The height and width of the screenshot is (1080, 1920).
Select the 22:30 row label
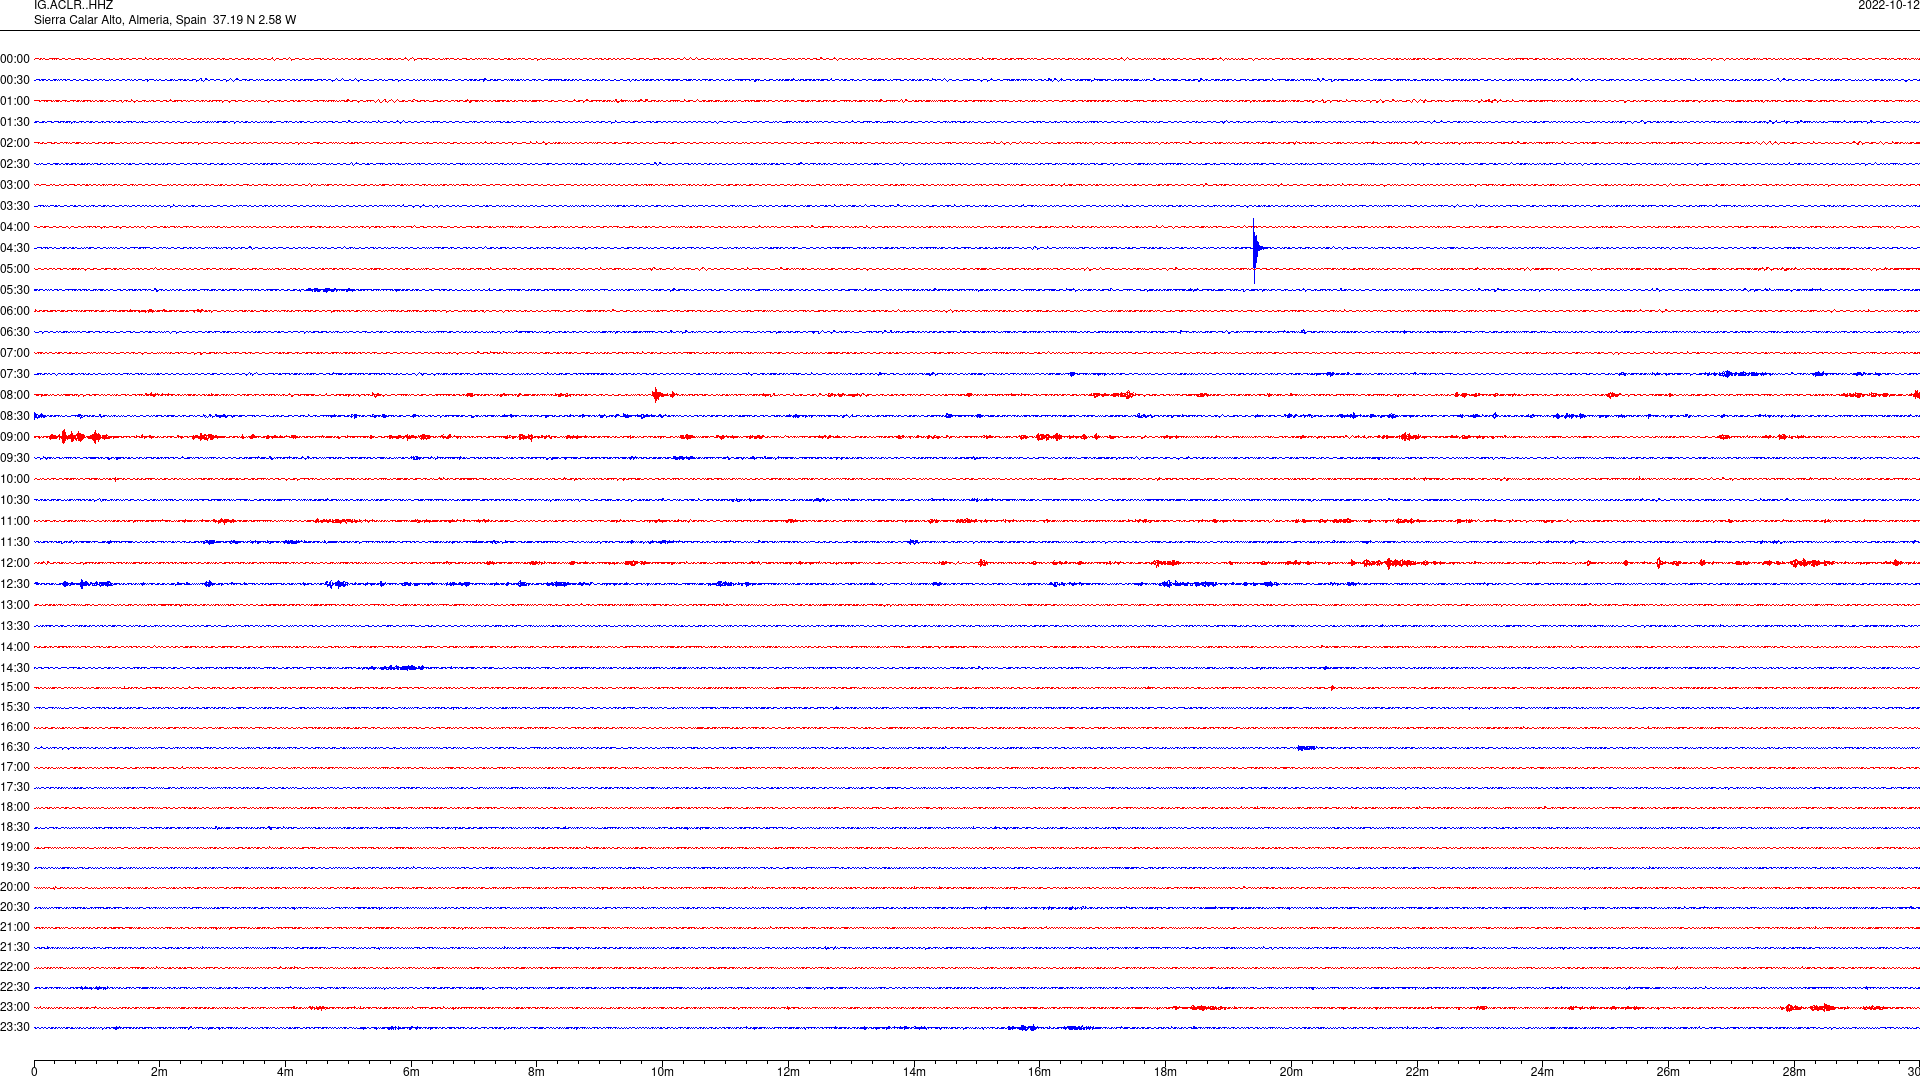point(15,987)
